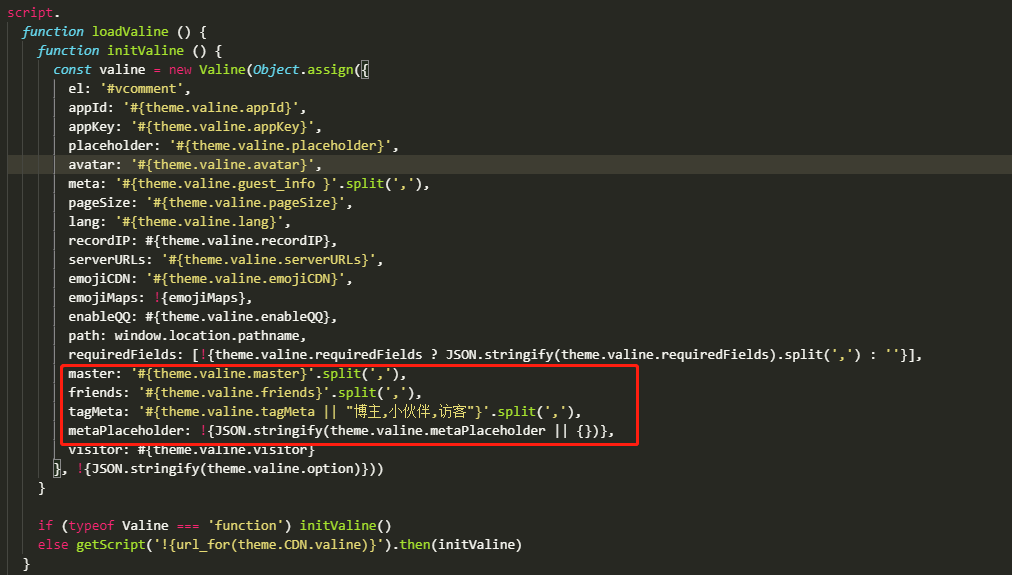Click the guest_info meta line
1012x575 pixels.
coord(248,183)
